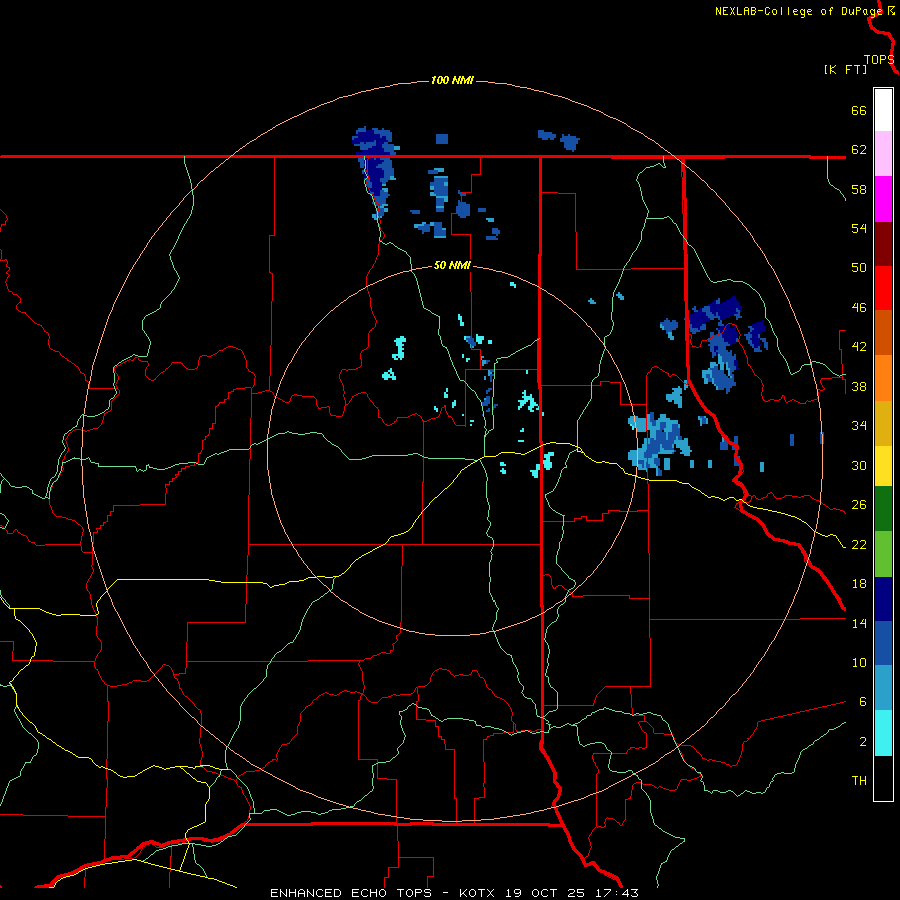Image resolution: width=900 pixels, height=900 pixels.
Task: Click the 2 legend value
Action: pos(863,742)
